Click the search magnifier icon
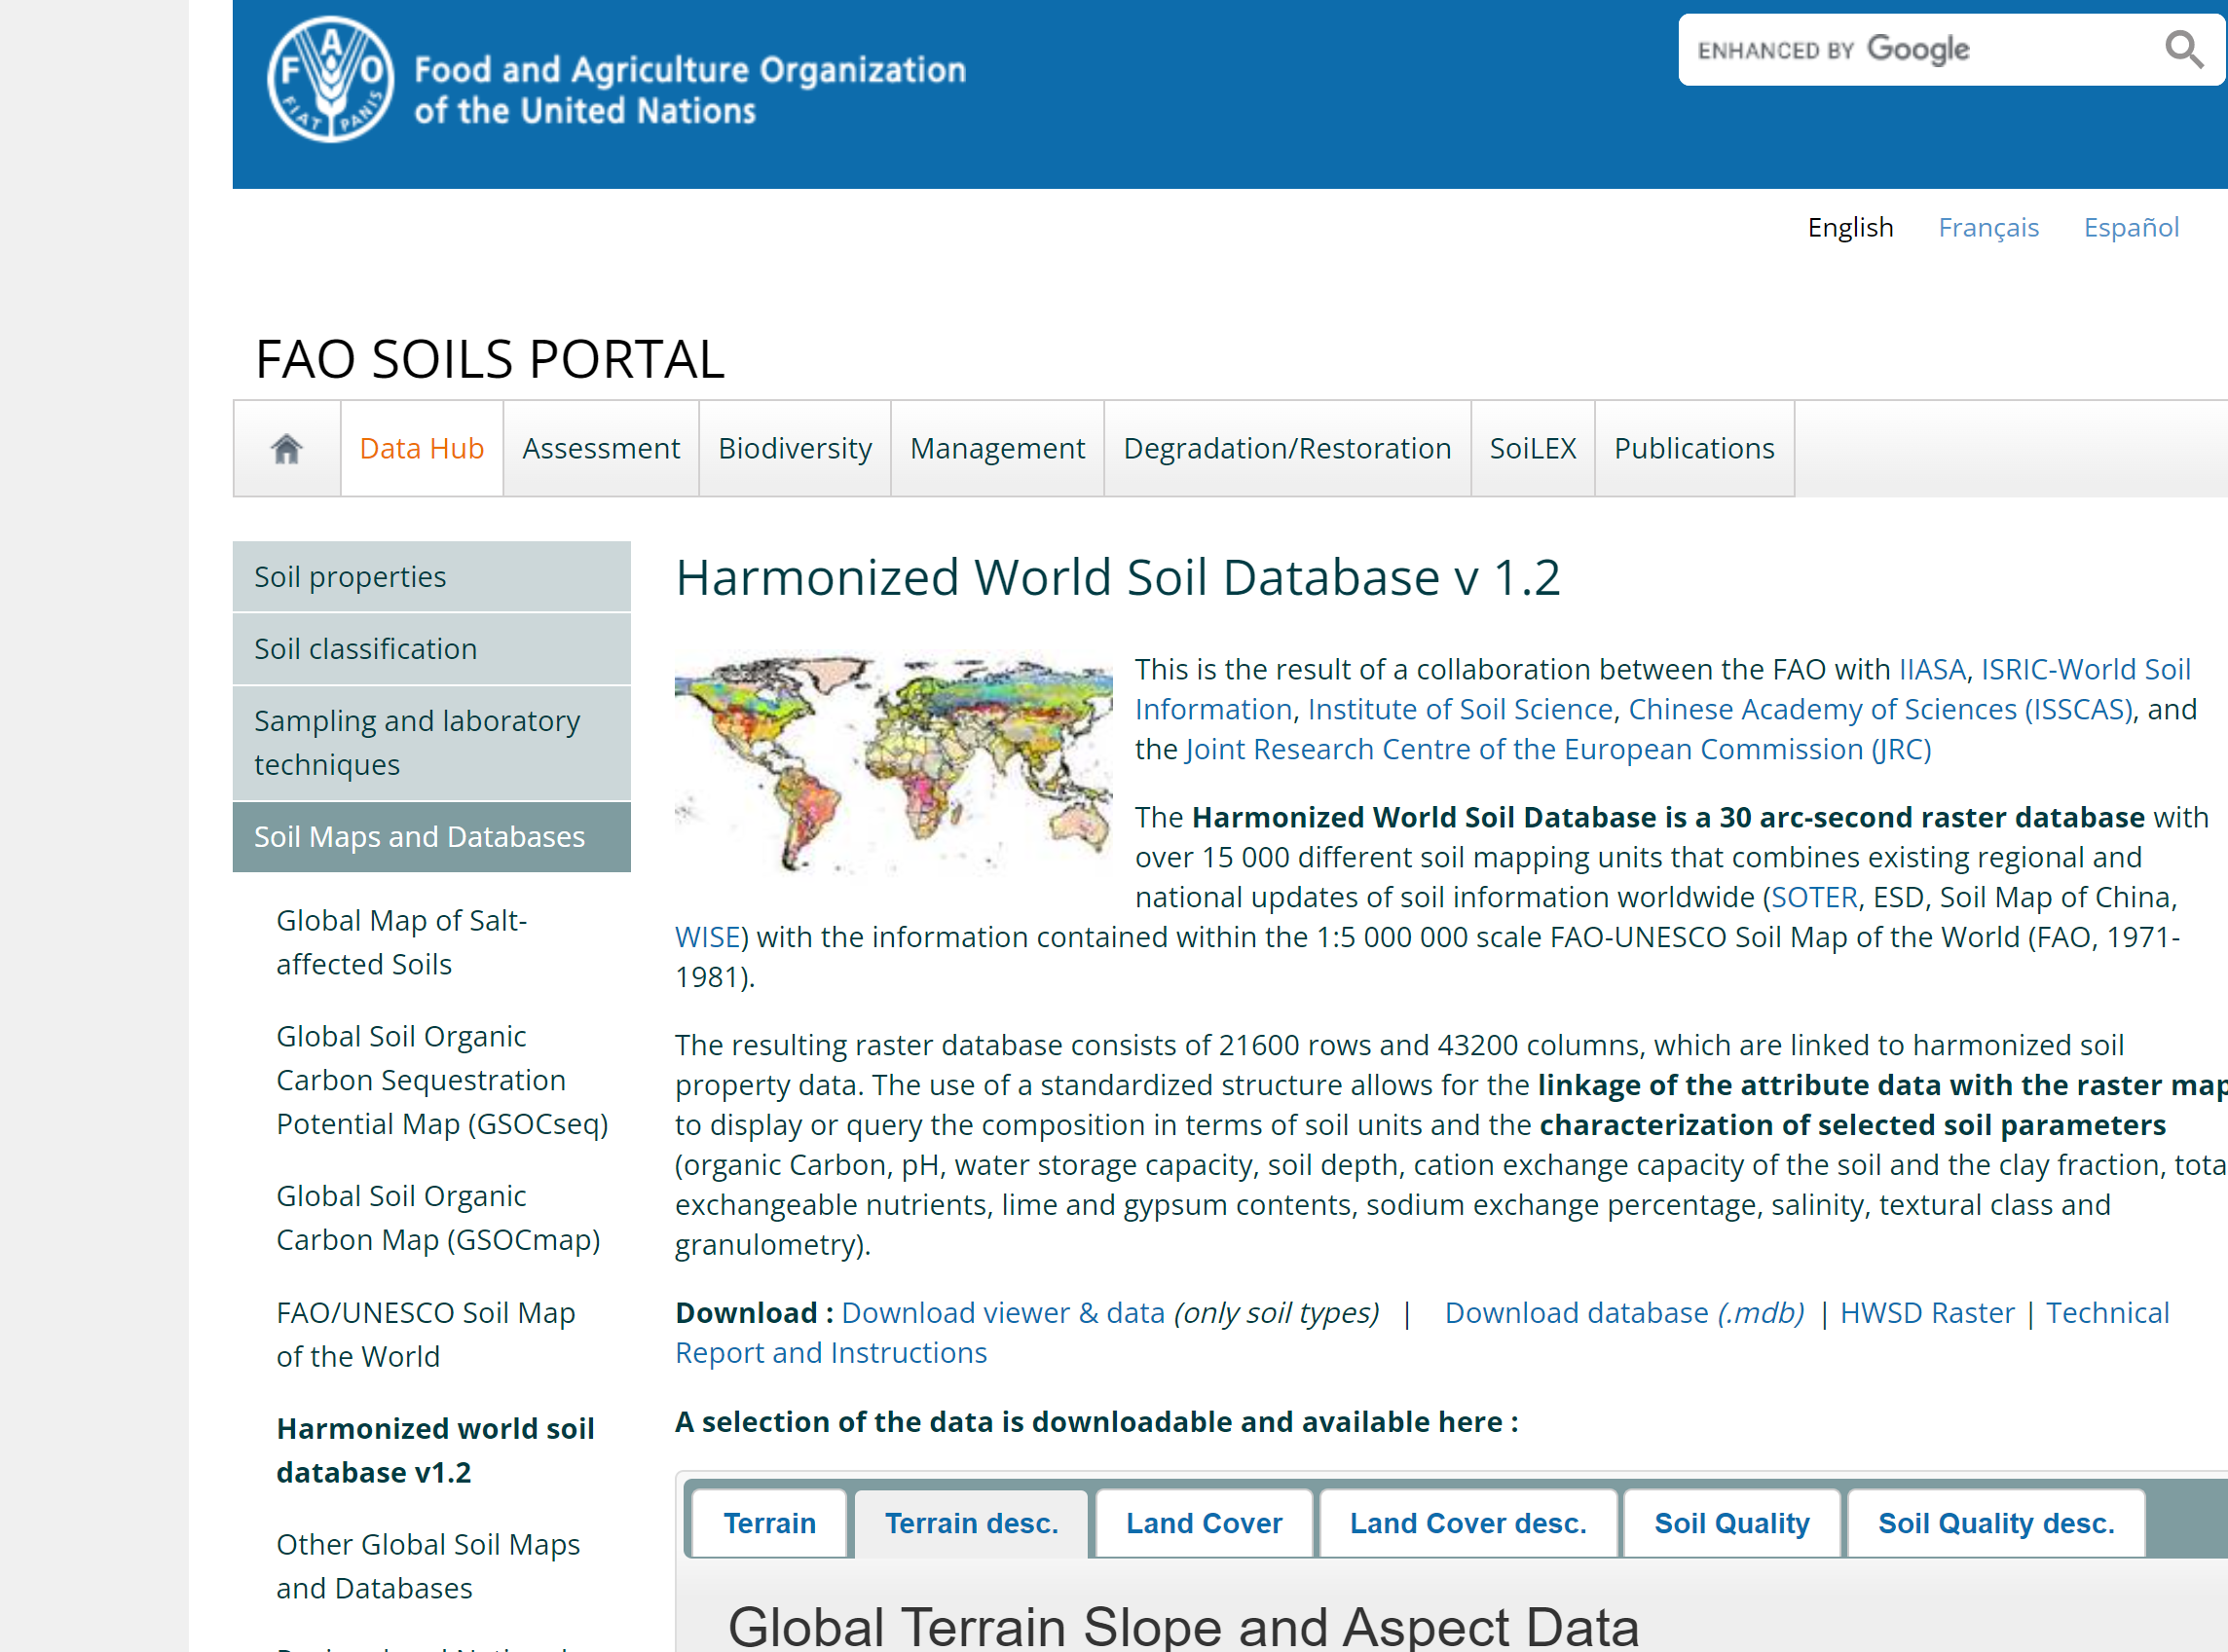The height and width of the screenshot is (1652, 2228). (x=2183, y=49)
